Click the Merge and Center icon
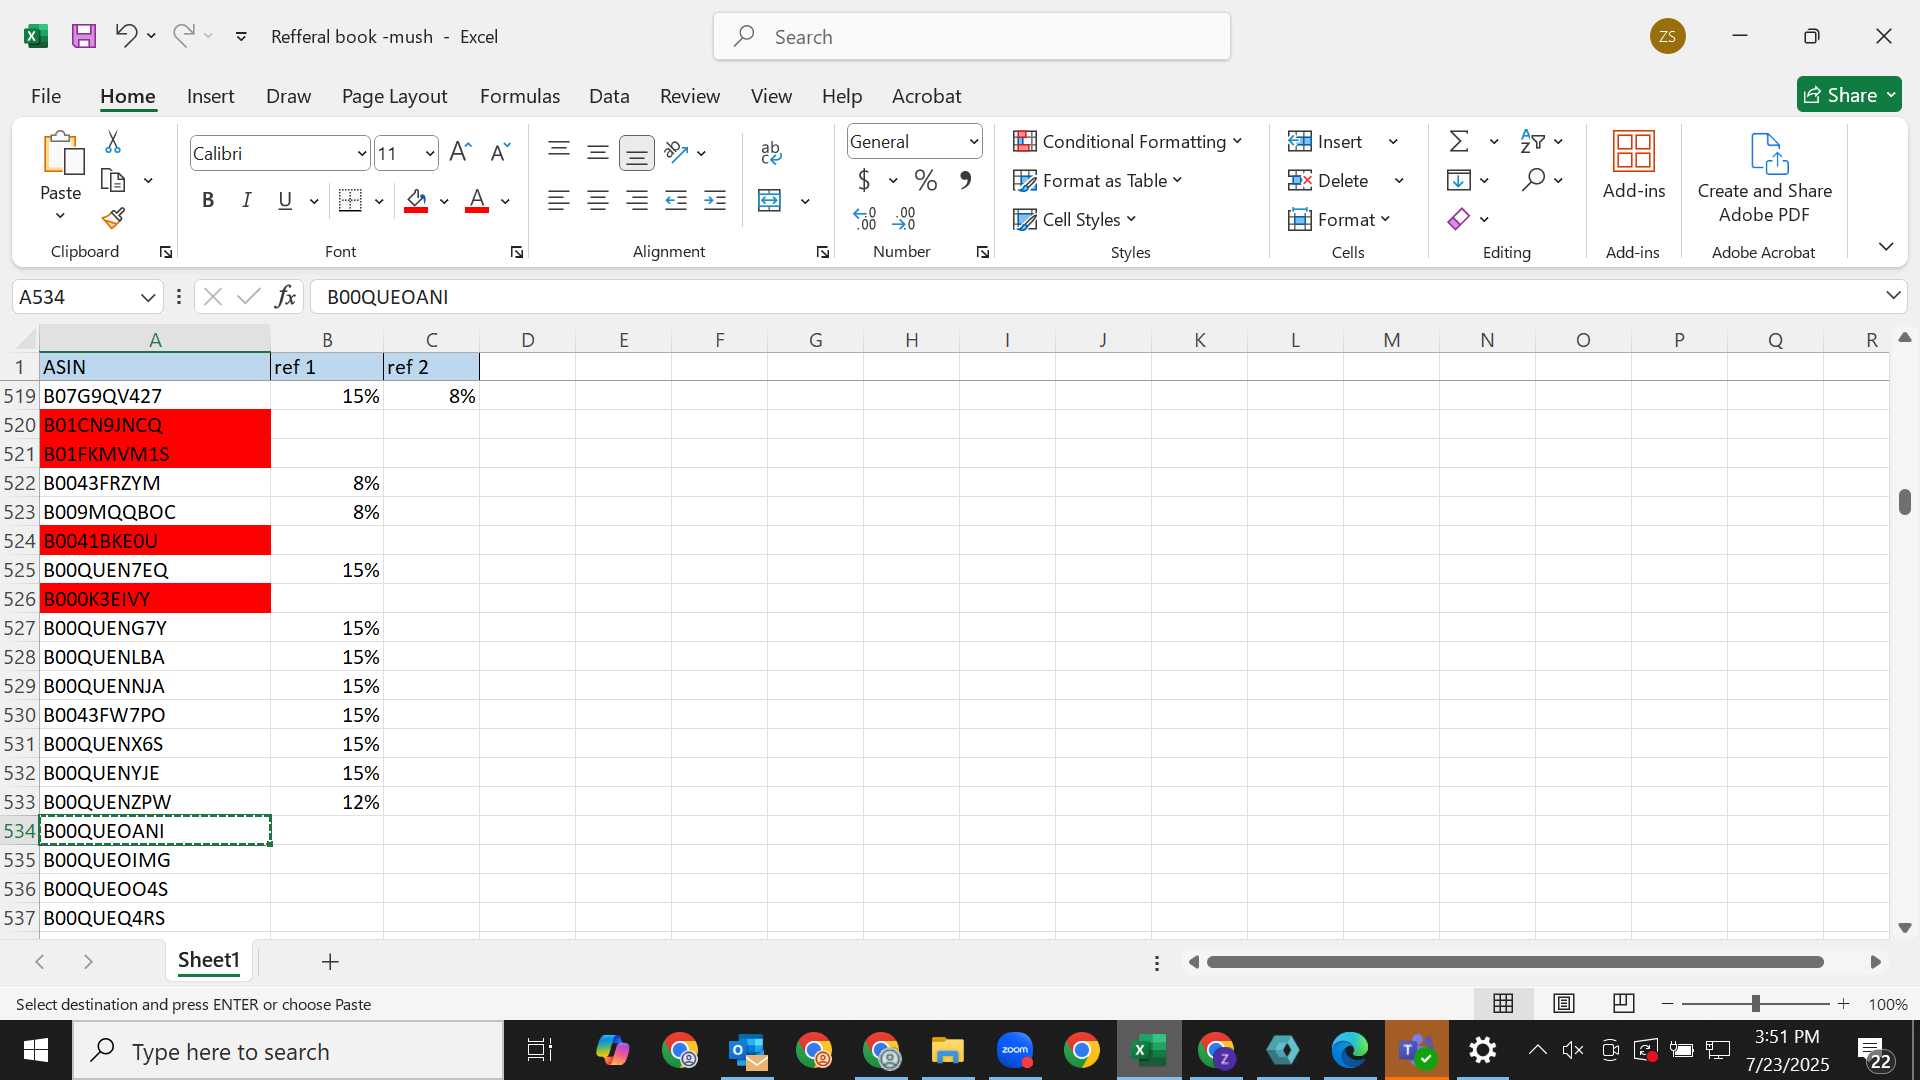Image resolution: width=1920 pixels, height=1080 pixels. click(x=769, y=201)
